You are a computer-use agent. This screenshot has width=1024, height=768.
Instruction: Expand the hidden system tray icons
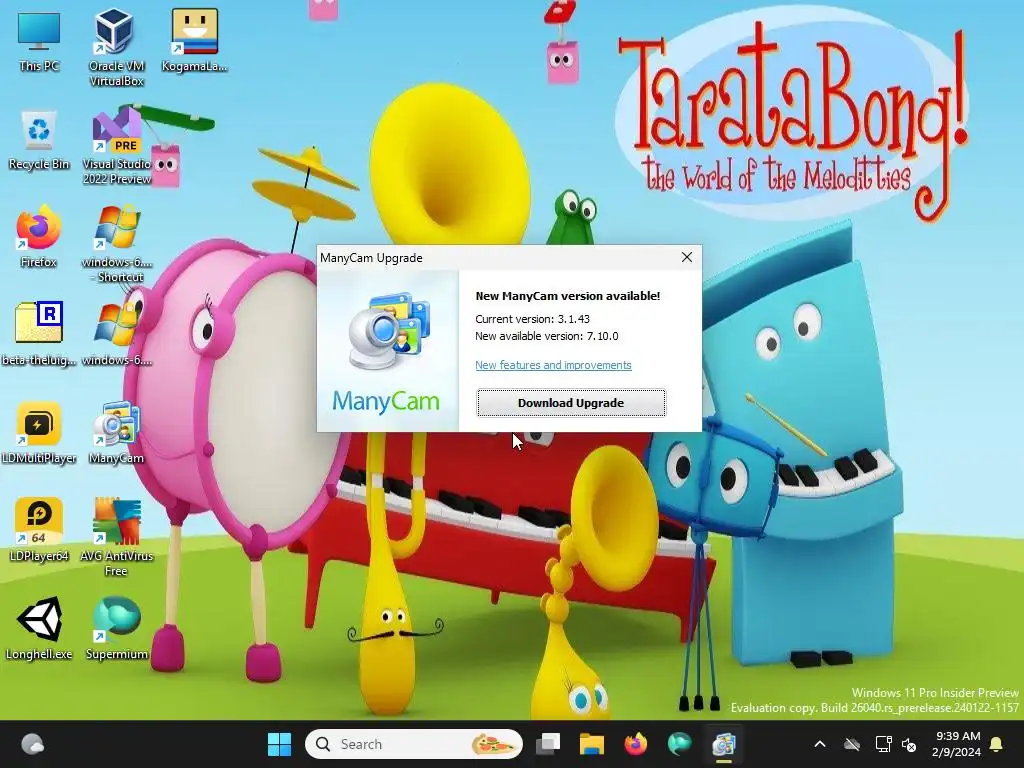(x=820, y=744)
